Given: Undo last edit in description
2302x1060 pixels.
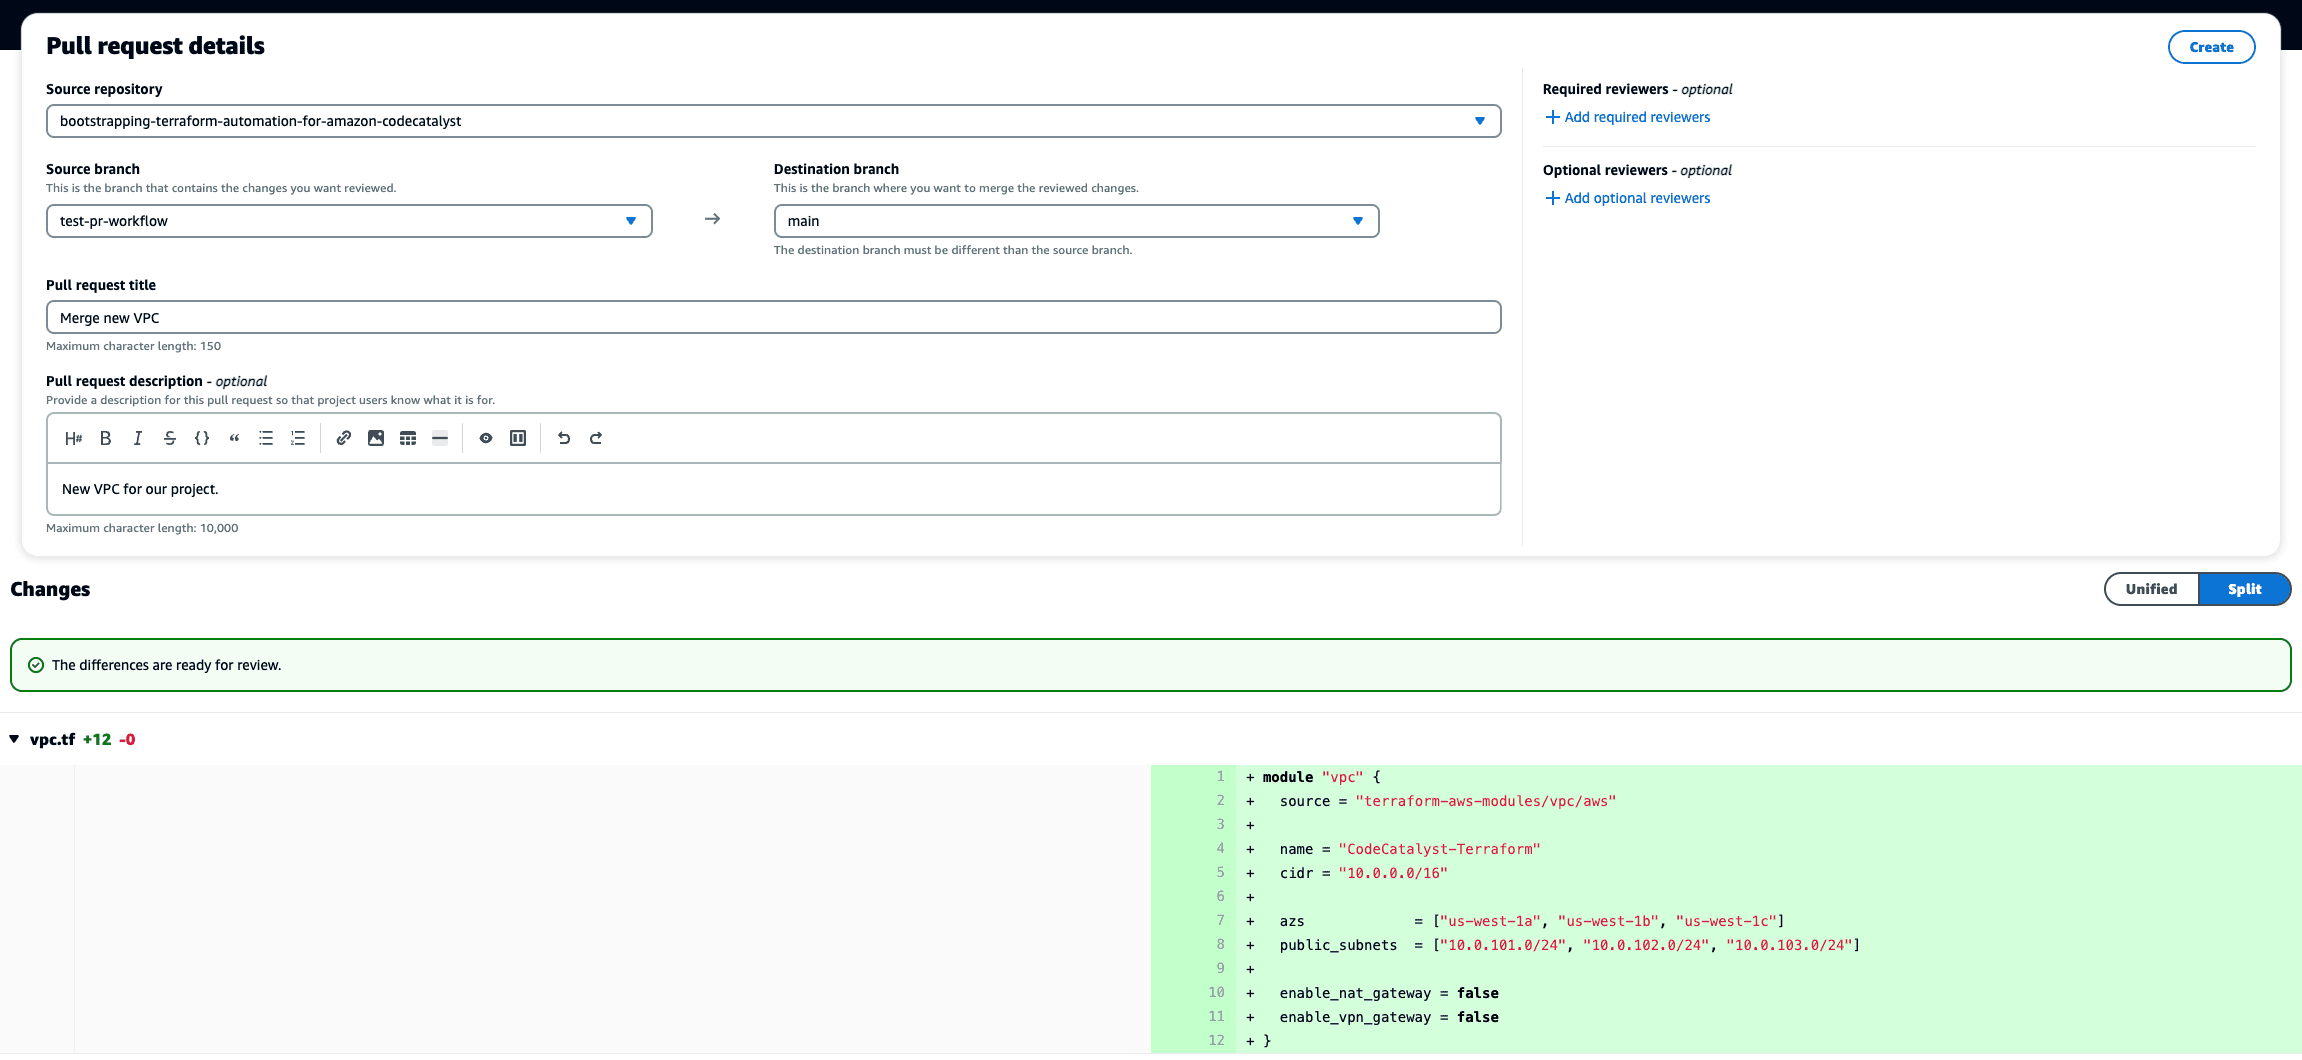Looking at the screenshot, I should (x=564, y=438).
